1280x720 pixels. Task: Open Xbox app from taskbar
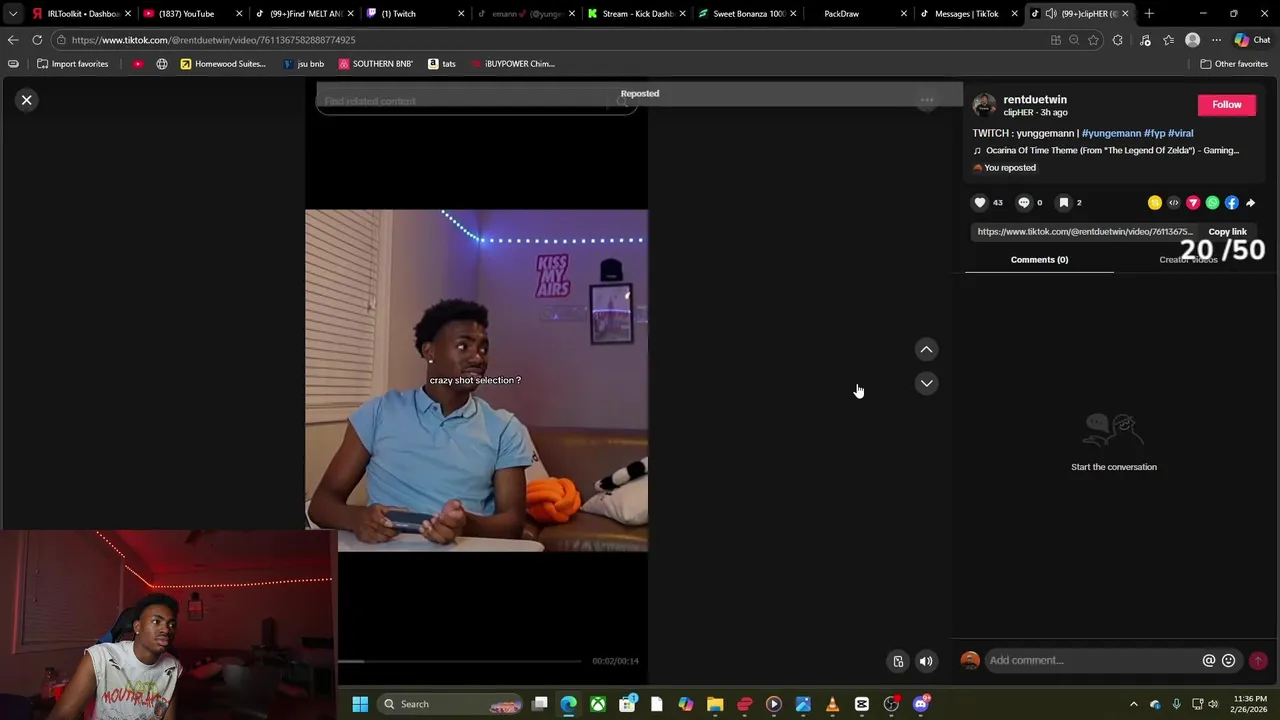(598, 704)
